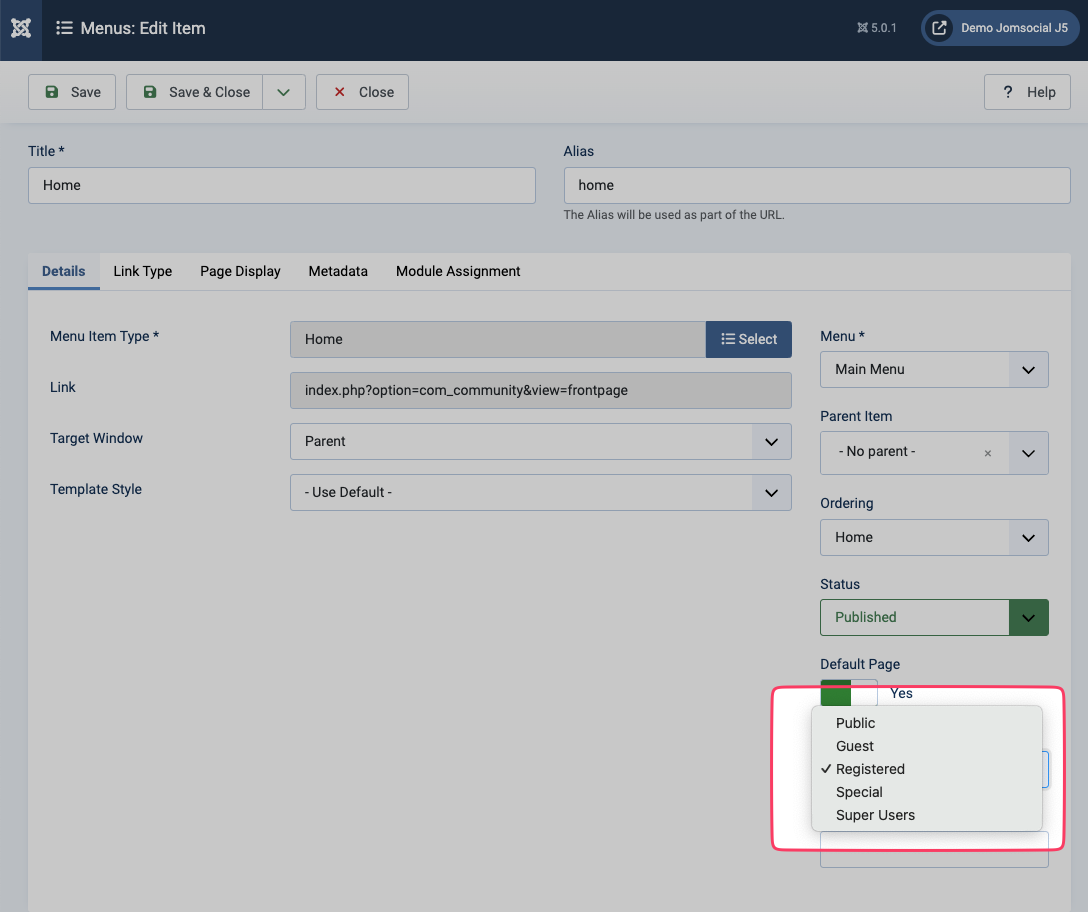Click the Joomla logo icon
Screen dimensions: 1088x912
[21, 28]
